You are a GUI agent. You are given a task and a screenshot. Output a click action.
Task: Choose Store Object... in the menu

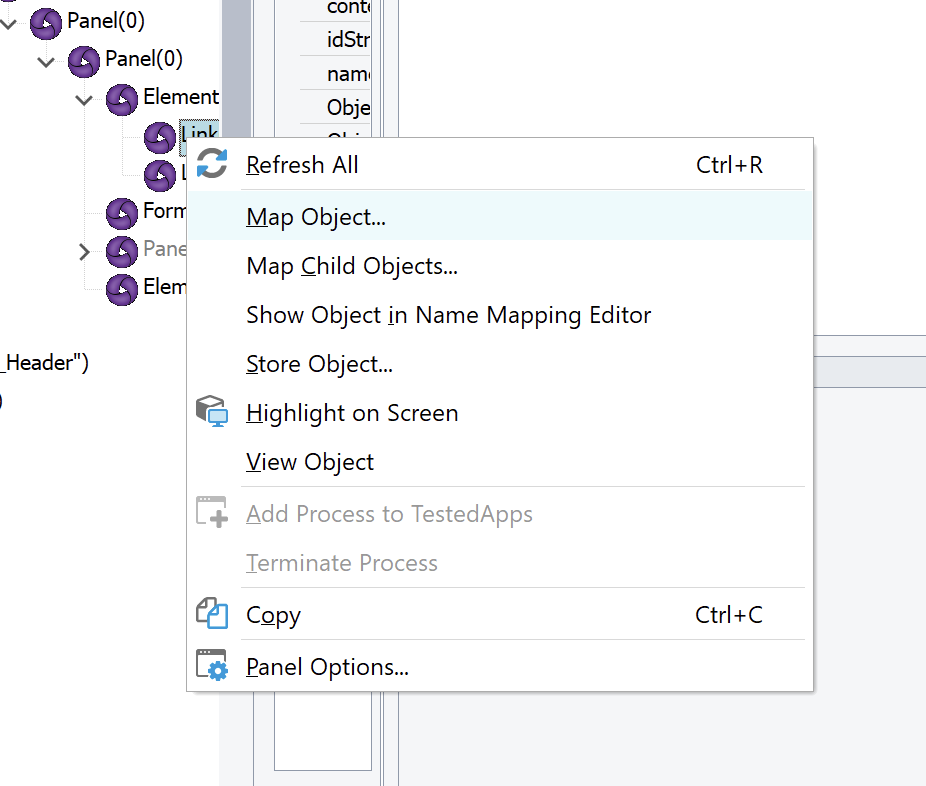tap(319, 364)
